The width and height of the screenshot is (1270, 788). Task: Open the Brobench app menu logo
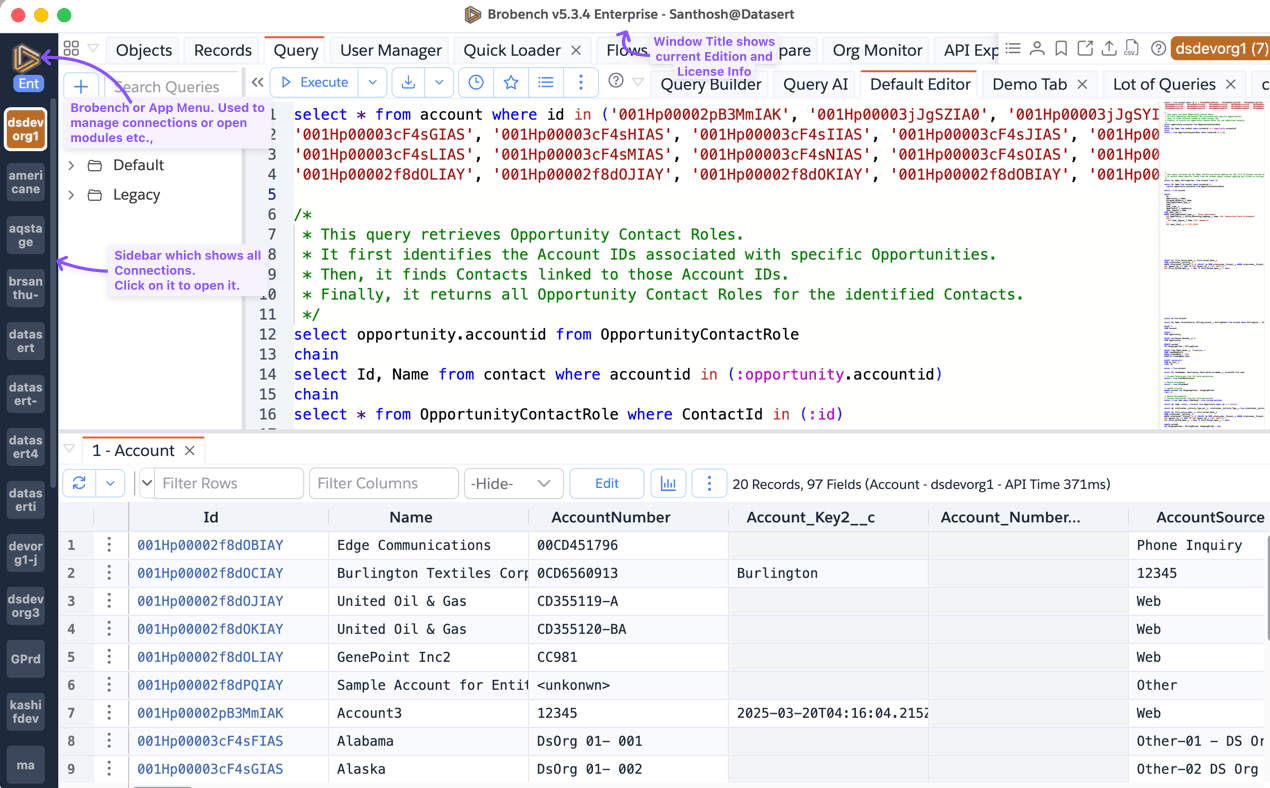pyautogui.click(x=26, y=58)
